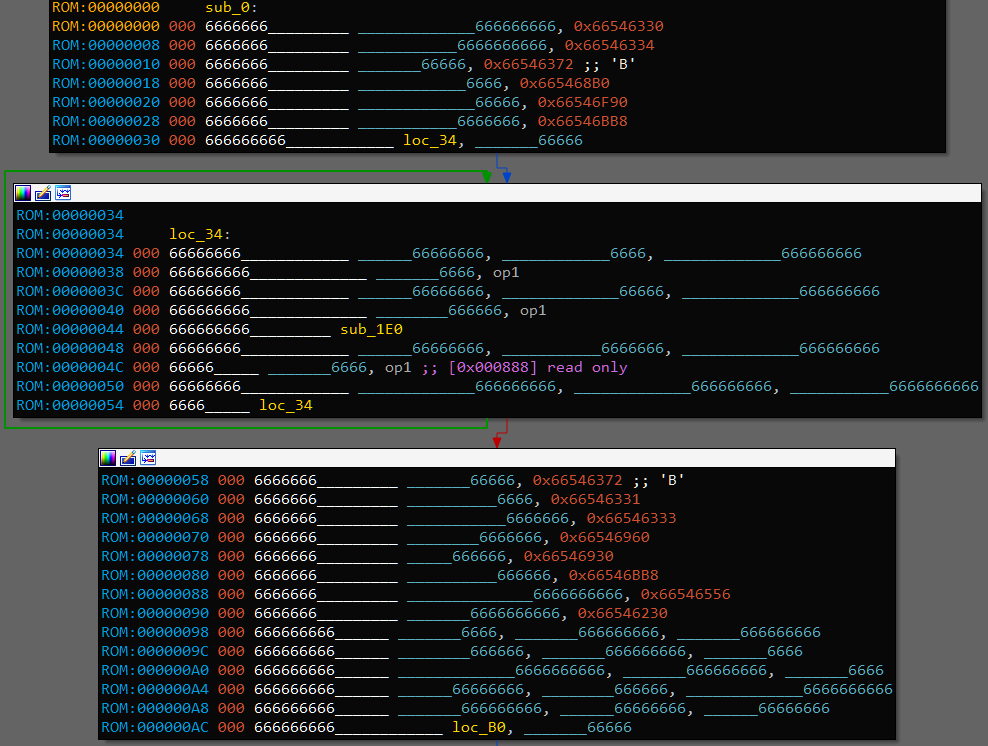Click the group nodes icon in the ROM:00000058 block
The width and height of the screenshot is (988, 746).
pyautogui.click(x=148, y=458)
